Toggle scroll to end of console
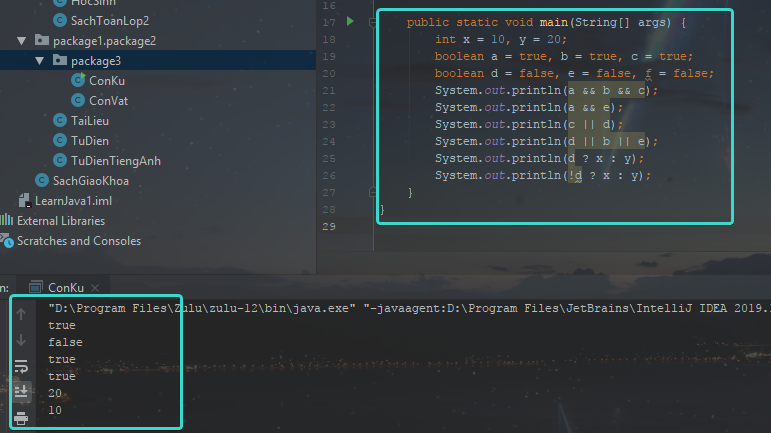This screenshot has width=771, height=433. coord(21,391)
